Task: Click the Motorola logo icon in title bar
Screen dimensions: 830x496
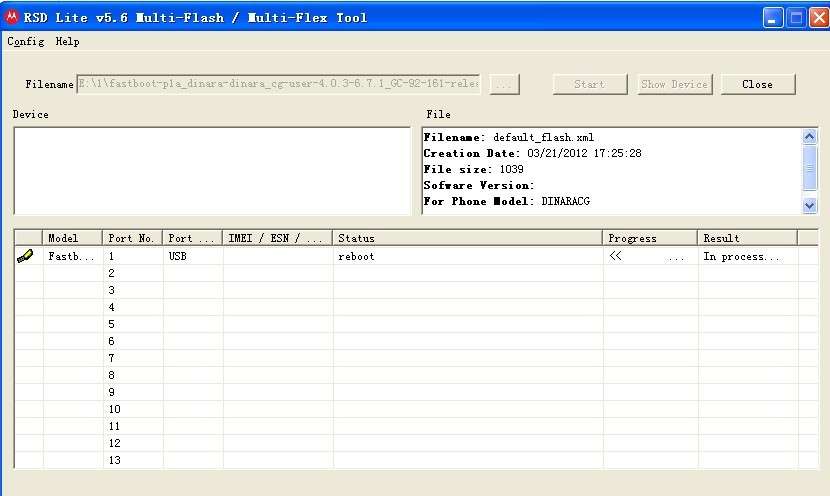Action: (13, 17)
